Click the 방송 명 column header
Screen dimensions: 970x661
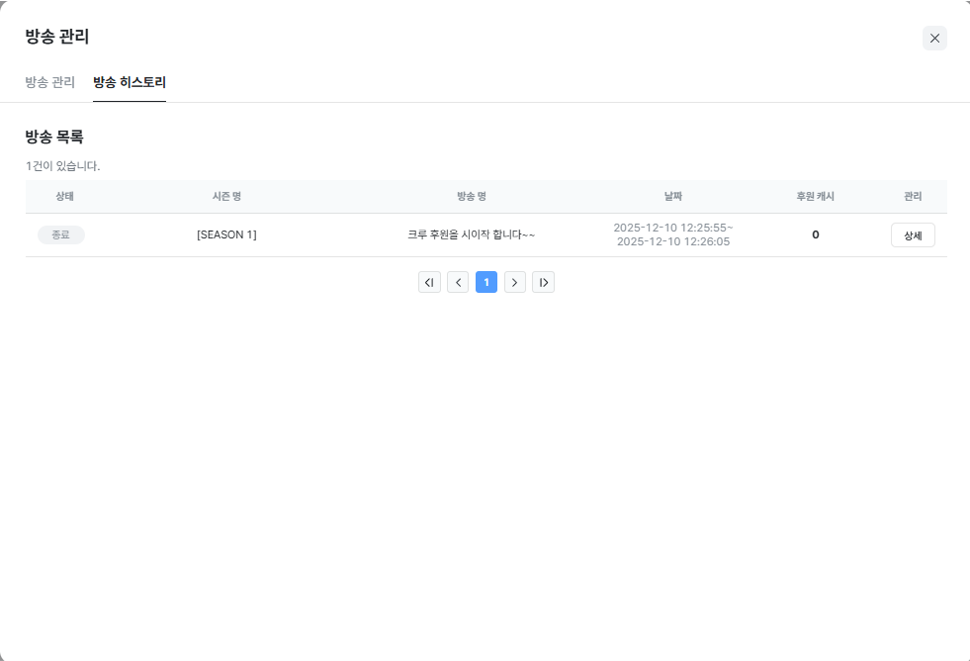pyautogui.click(x=470, y=197)
